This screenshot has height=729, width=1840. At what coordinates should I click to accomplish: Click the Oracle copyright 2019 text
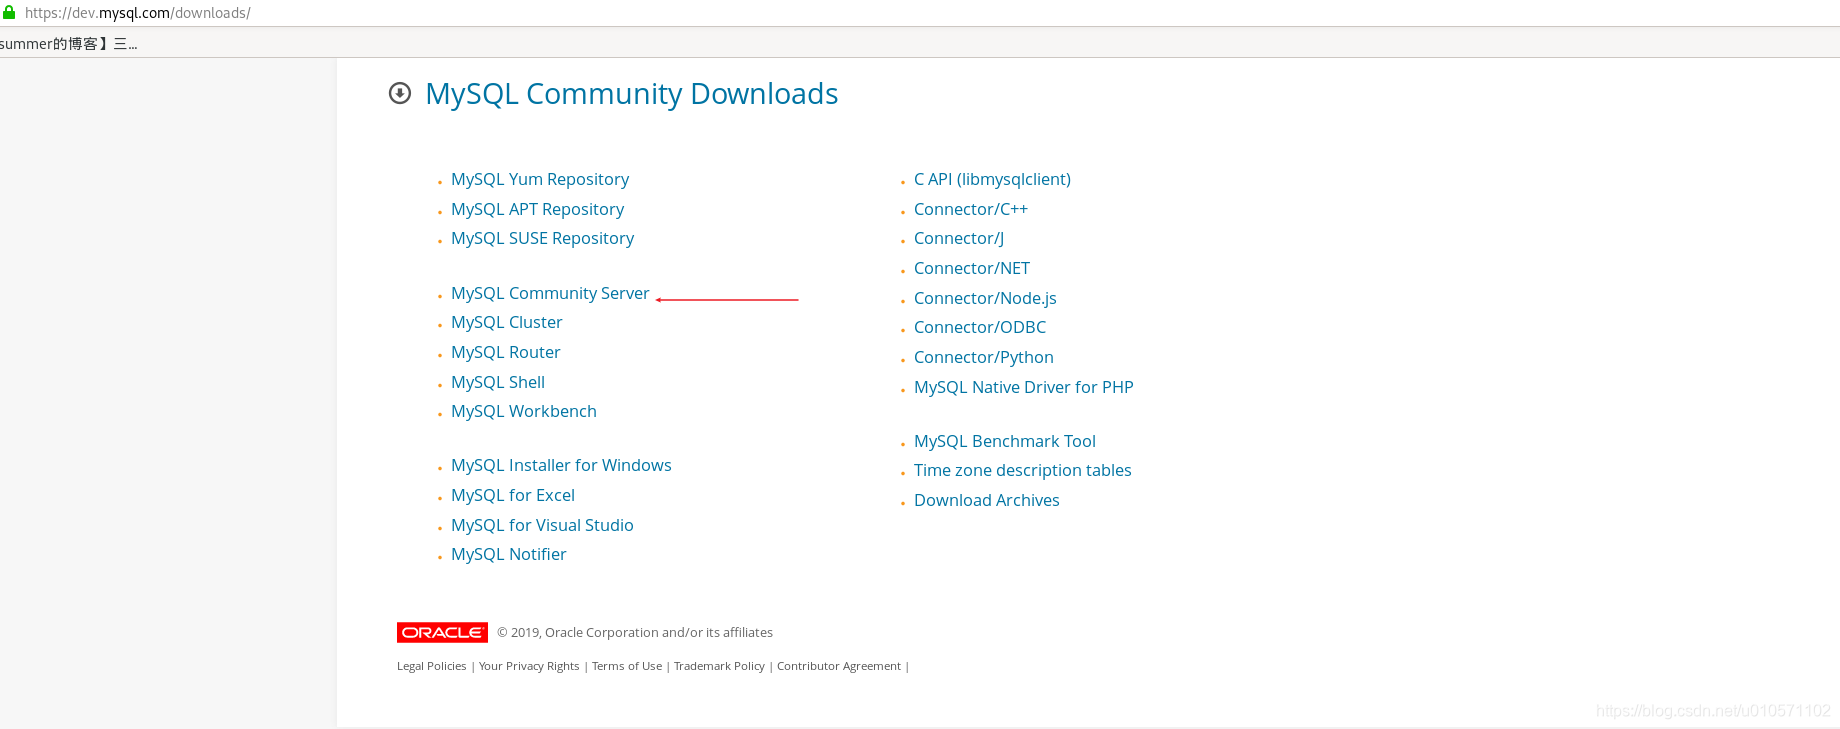pos(635,632)
